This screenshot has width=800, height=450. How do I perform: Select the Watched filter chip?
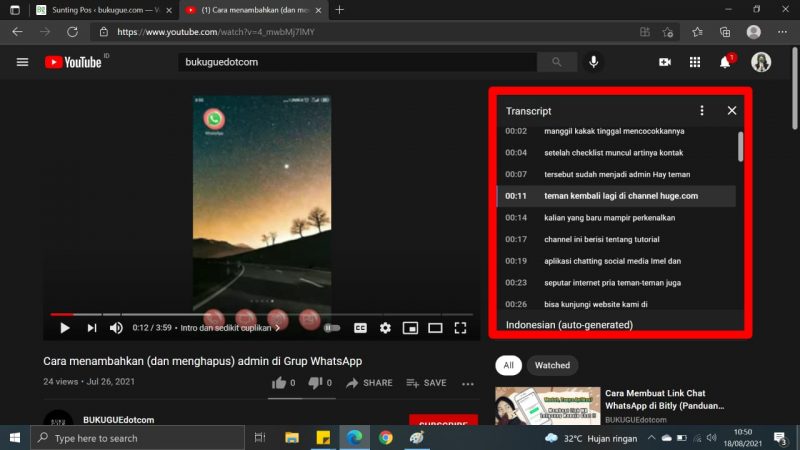tap(552, 365)
